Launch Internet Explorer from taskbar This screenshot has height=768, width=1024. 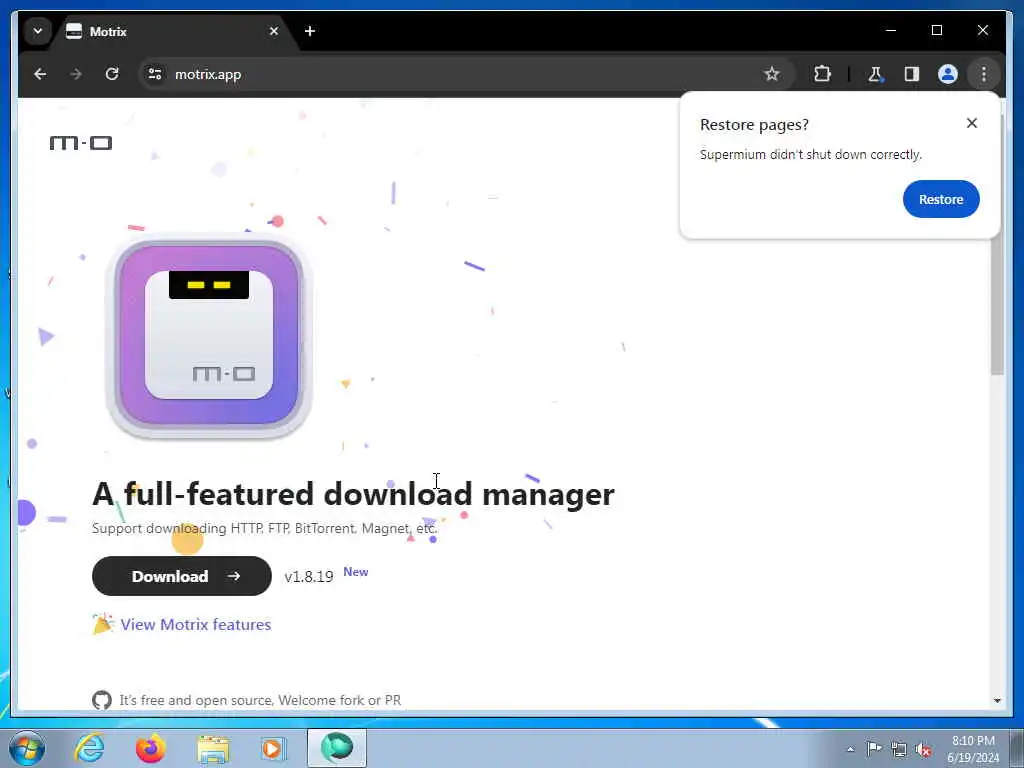89,748
